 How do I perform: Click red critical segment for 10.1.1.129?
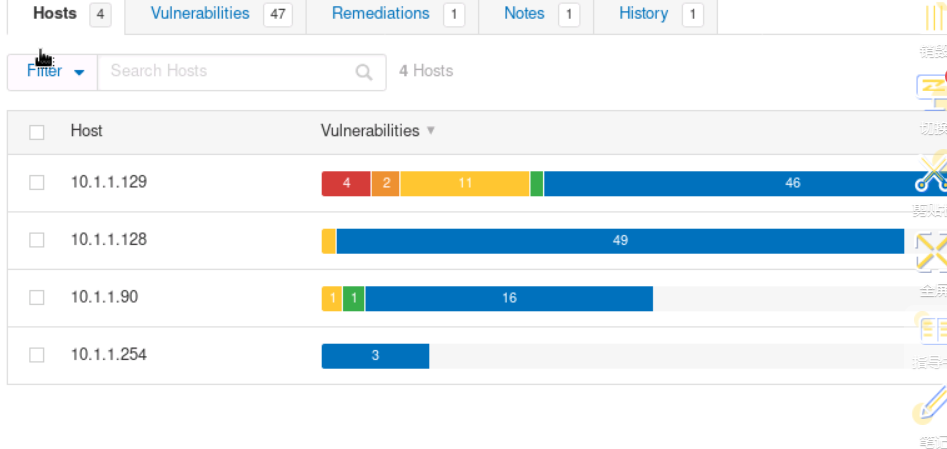pos(346,184)
